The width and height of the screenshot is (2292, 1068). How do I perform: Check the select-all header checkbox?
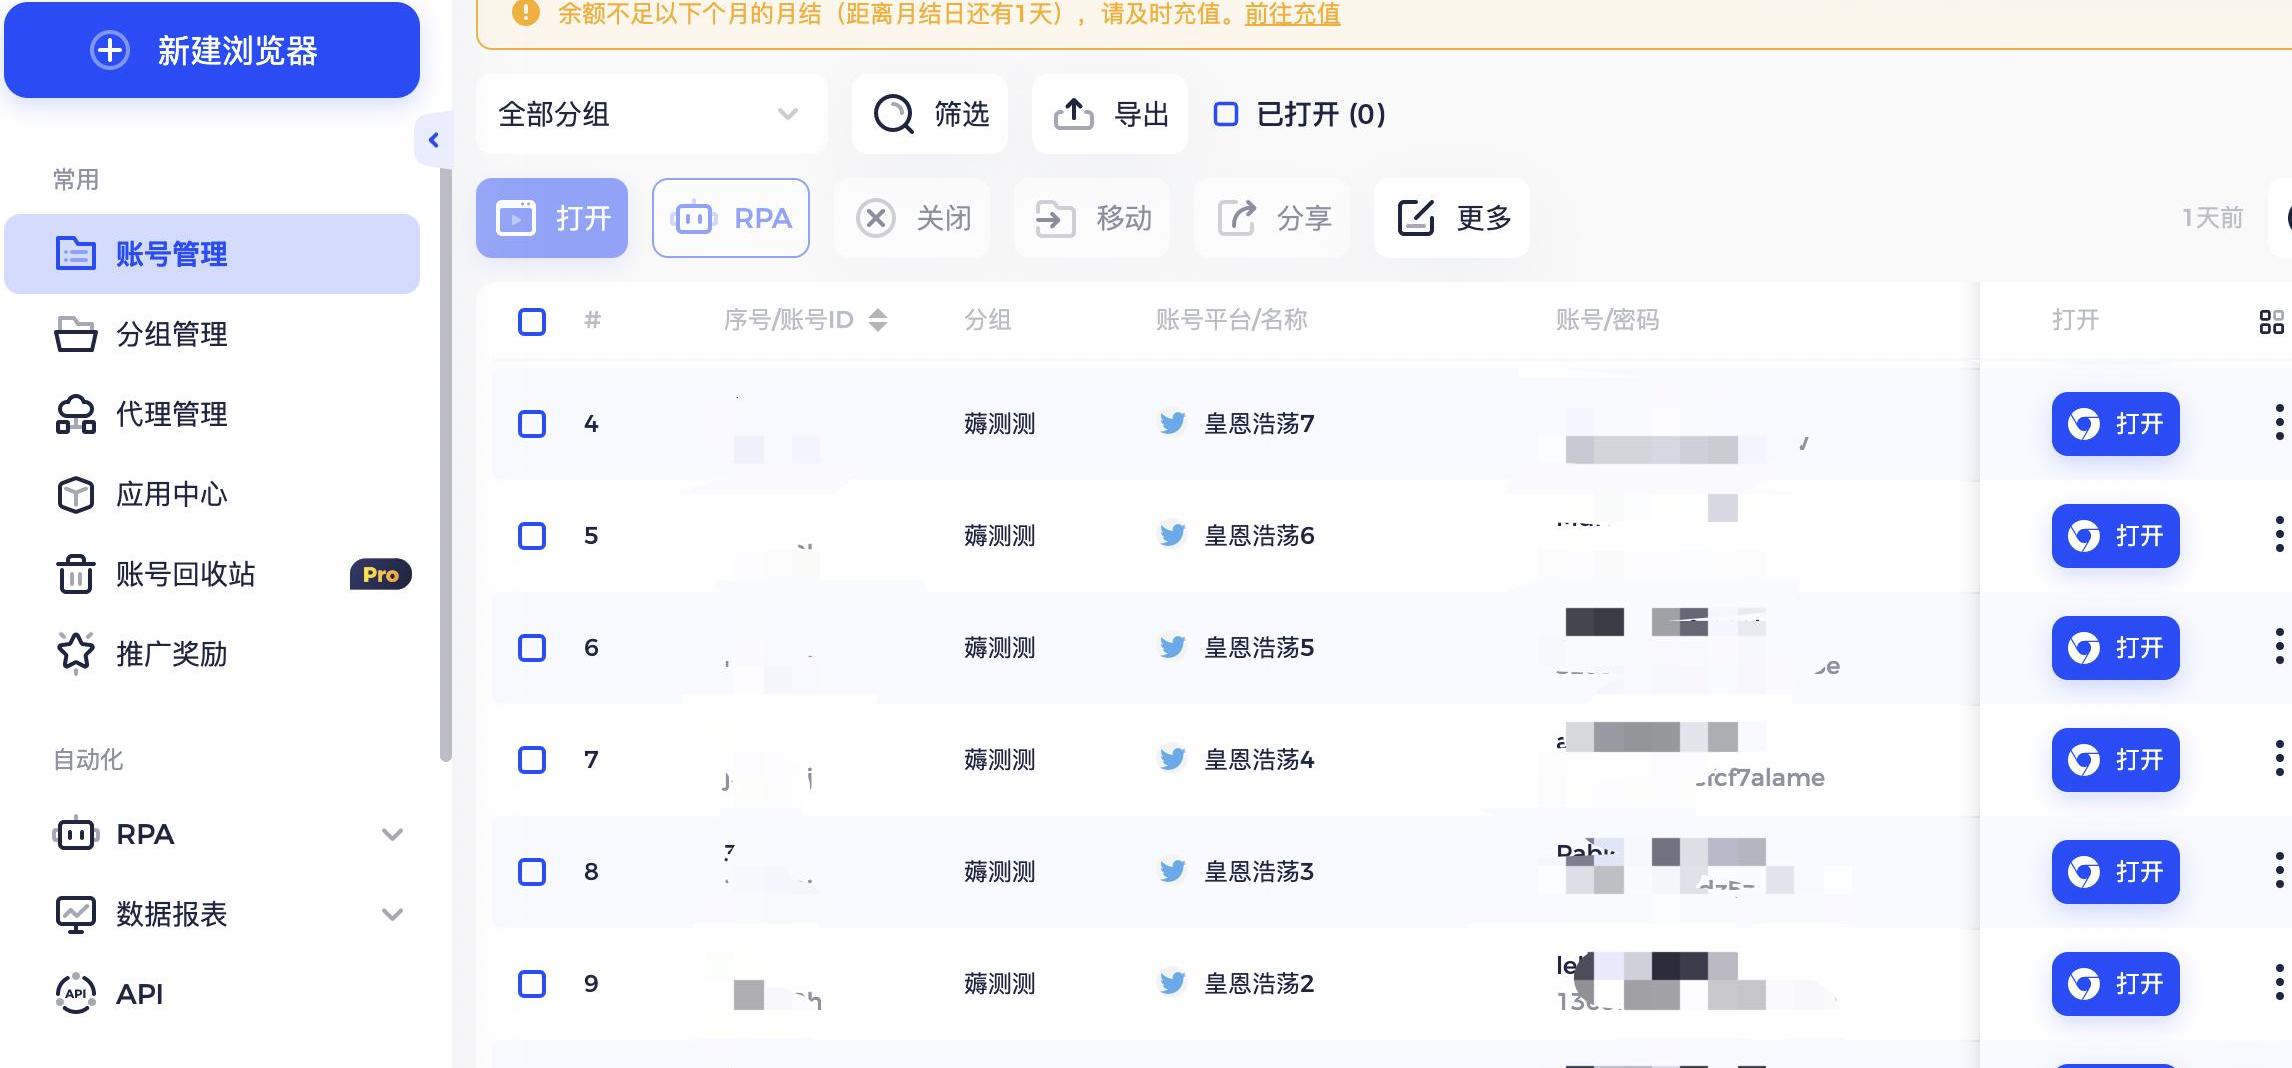pos(532,322)
